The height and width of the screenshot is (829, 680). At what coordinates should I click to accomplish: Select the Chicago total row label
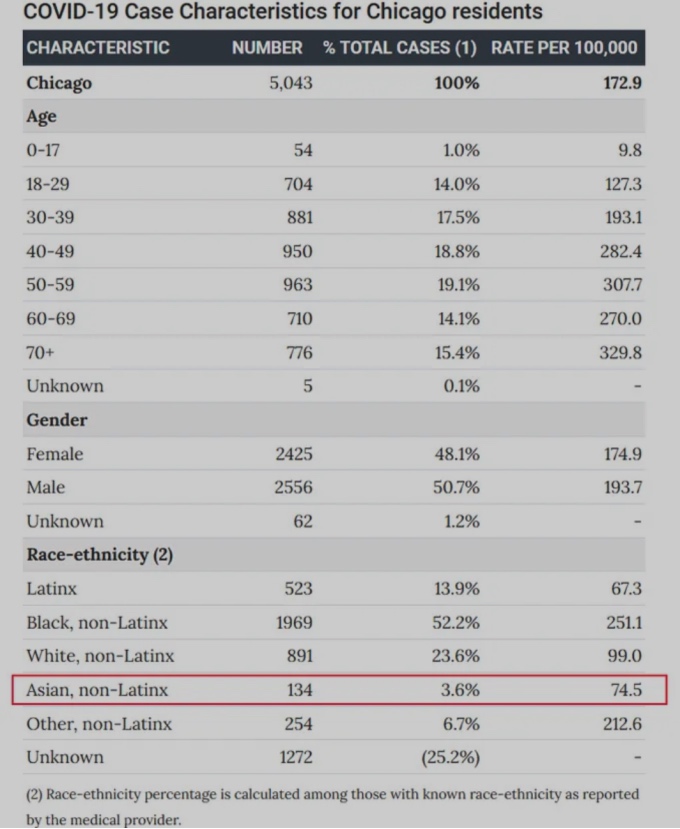click(59, 83)
